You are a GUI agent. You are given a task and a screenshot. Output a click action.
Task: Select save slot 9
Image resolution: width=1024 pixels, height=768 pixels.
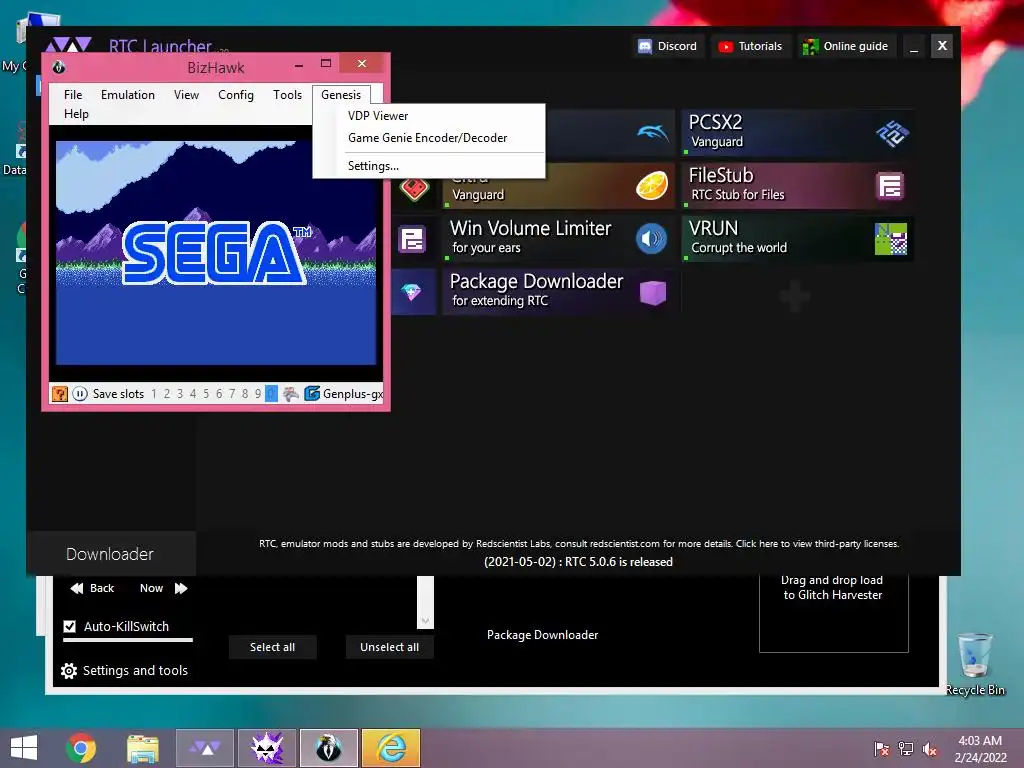[x=258, y=394]
